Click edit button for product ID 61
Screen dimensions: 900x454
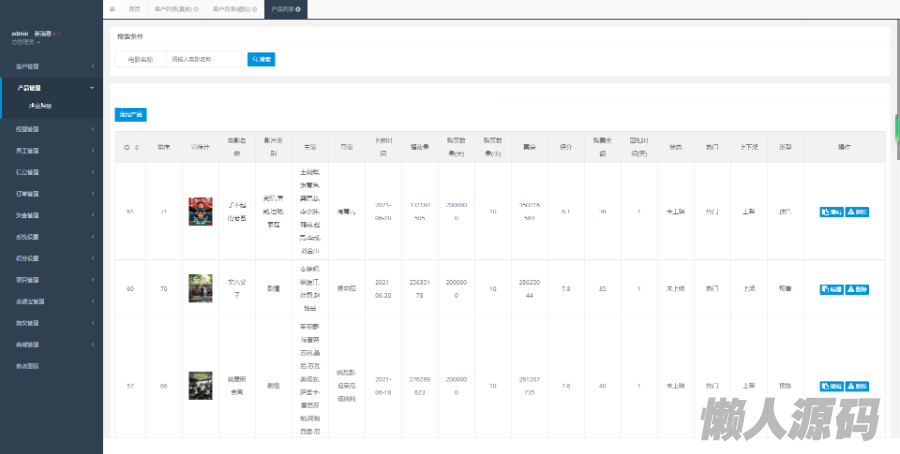(830, 212)
